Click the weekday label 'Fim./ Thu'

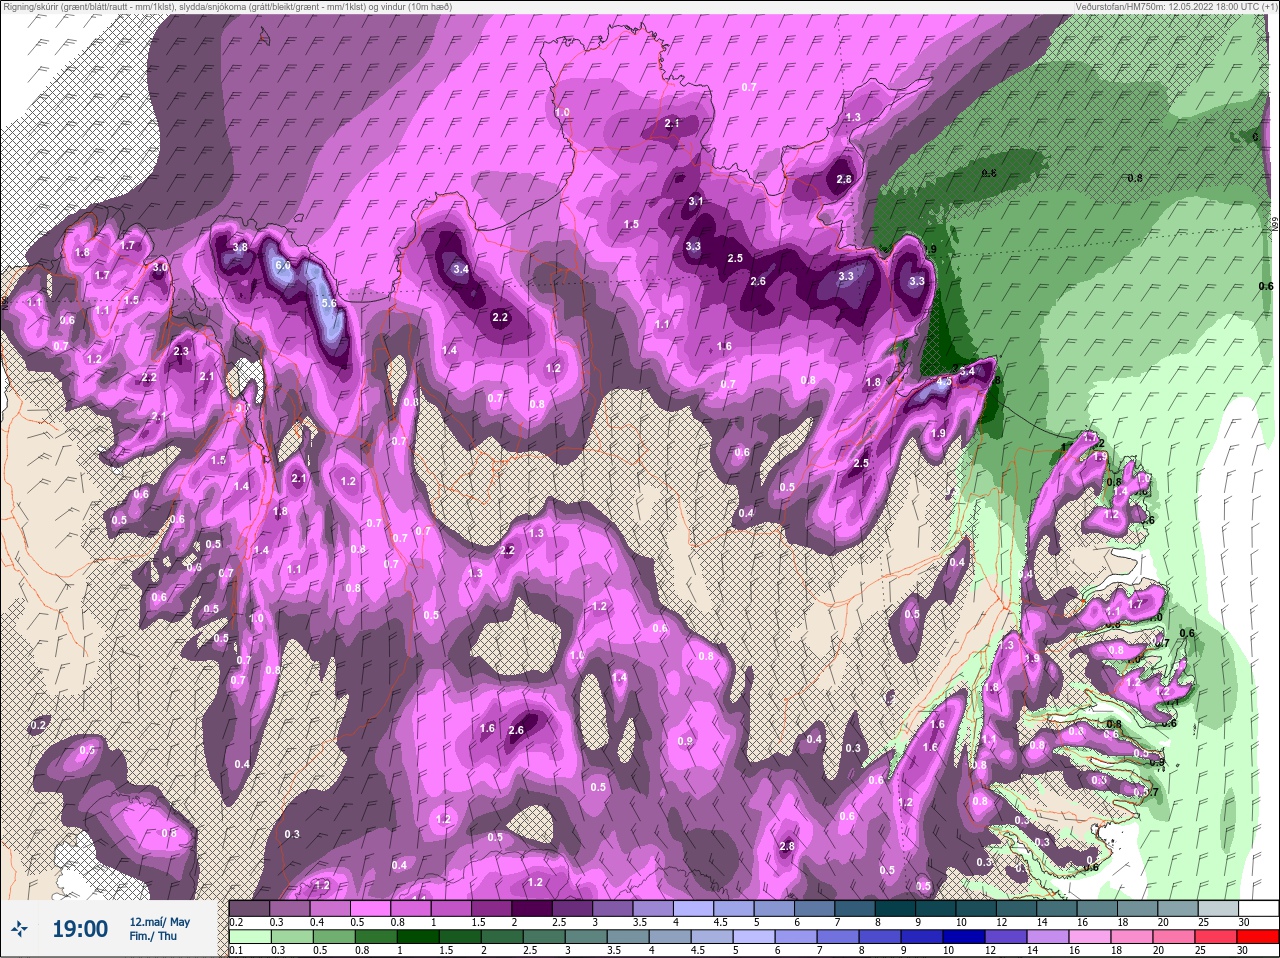(x=153, y=936)
